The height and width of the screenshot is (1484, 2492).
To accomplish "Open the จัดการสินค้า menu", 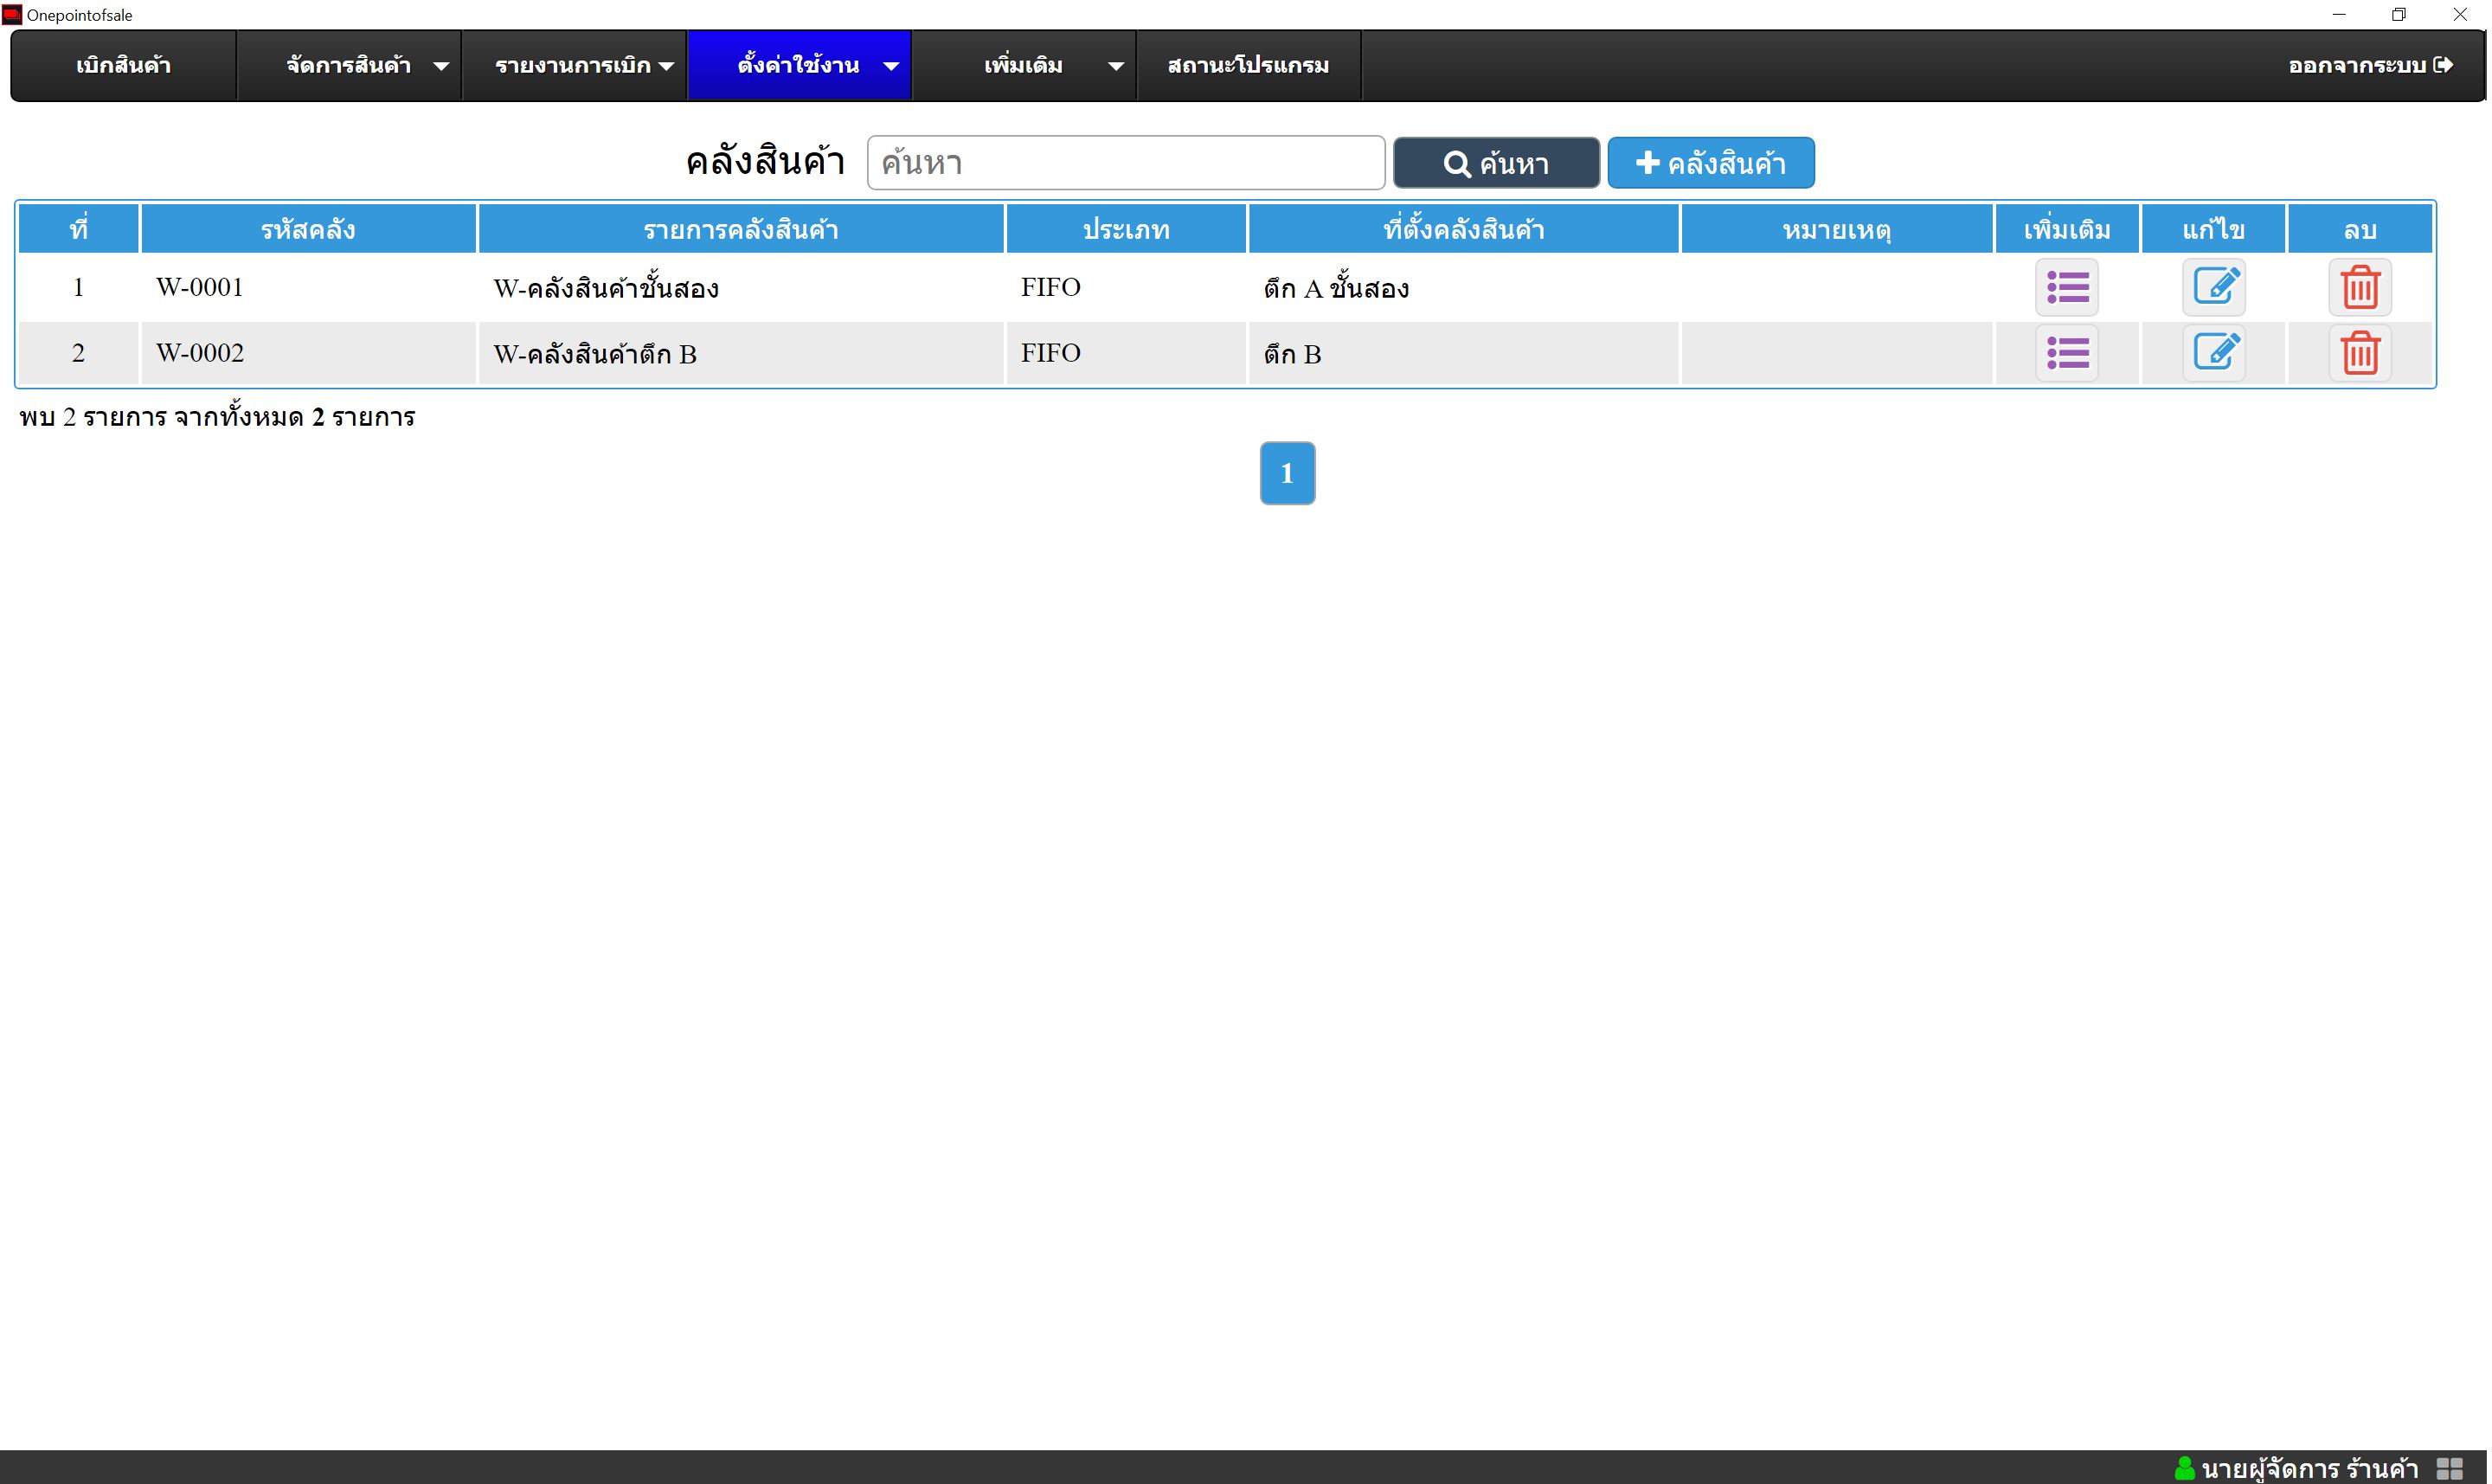I will coord(349,66).
